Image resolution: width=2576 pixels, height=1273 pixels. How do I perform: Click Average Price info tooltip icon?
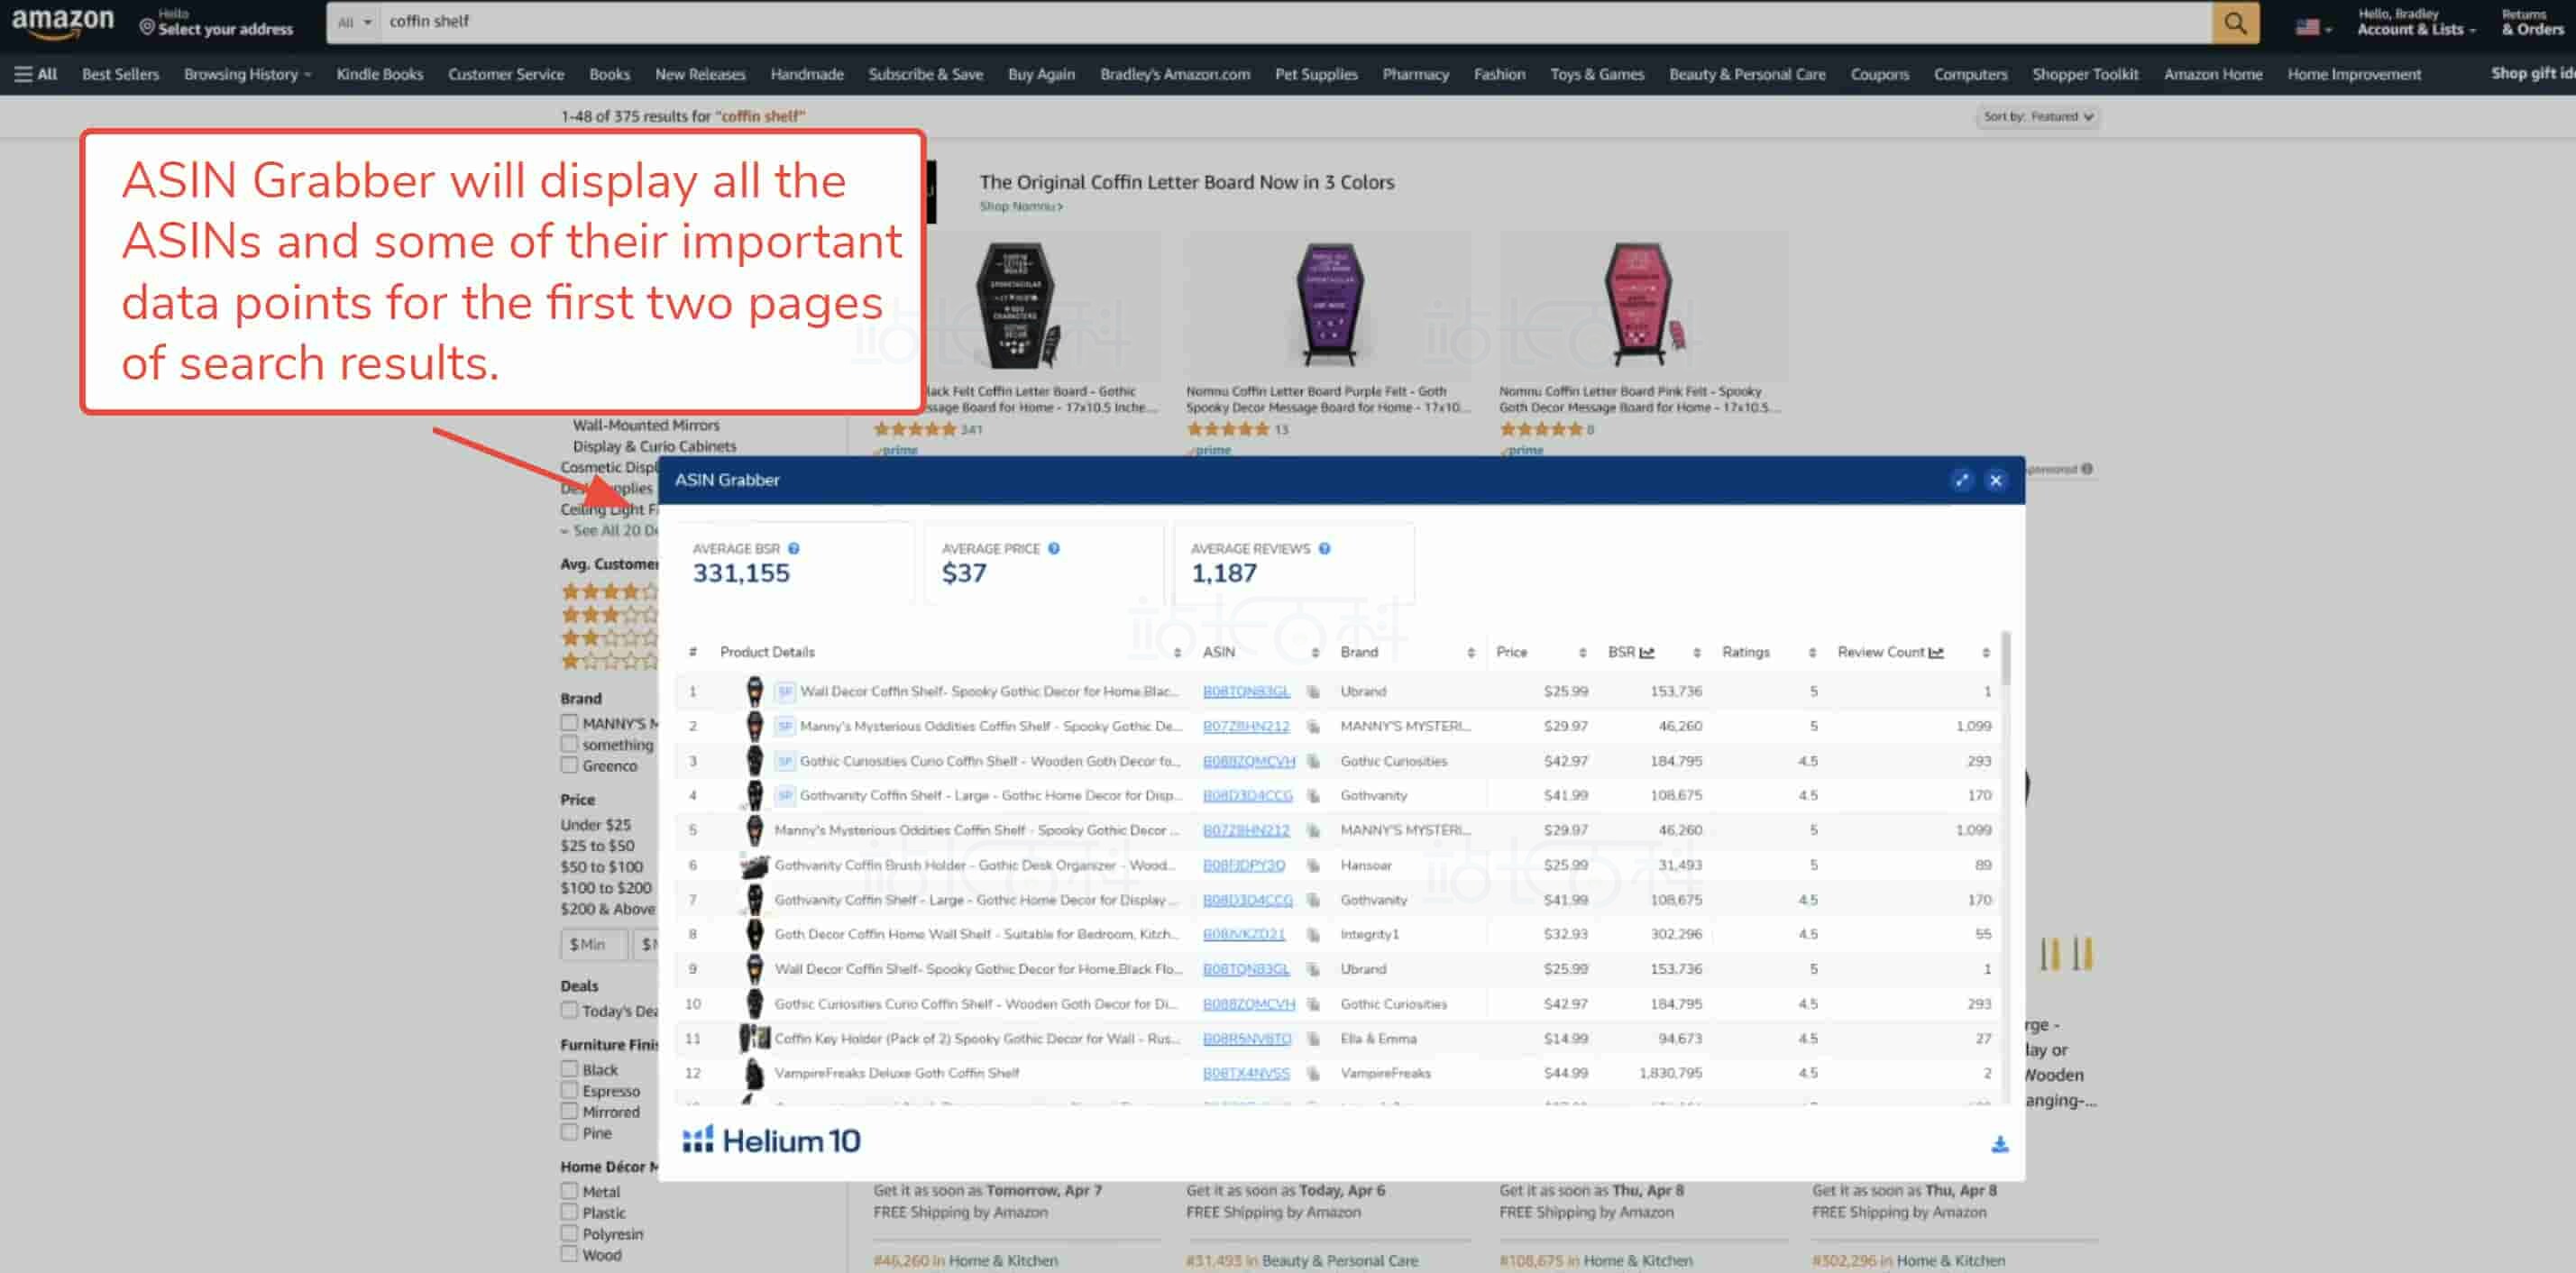[1054, 549]
